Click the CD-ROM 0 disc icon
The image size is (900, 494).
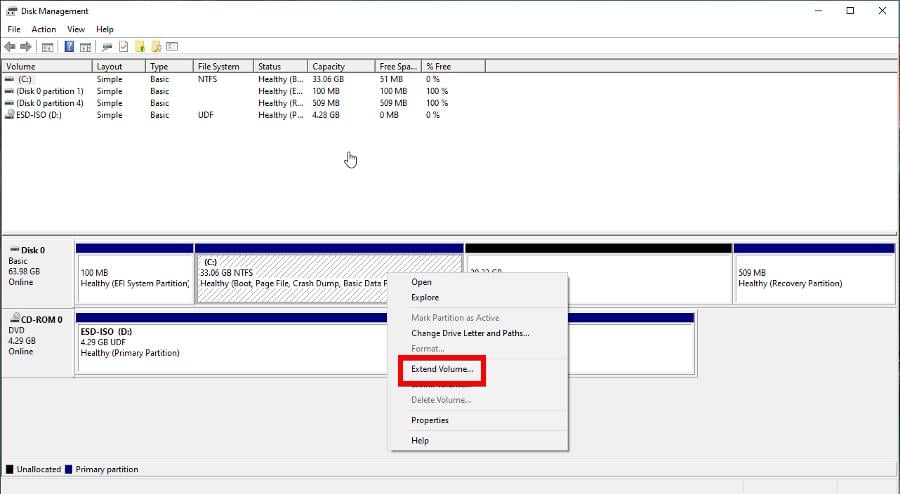pyautogui.click(x=15, y=319)
